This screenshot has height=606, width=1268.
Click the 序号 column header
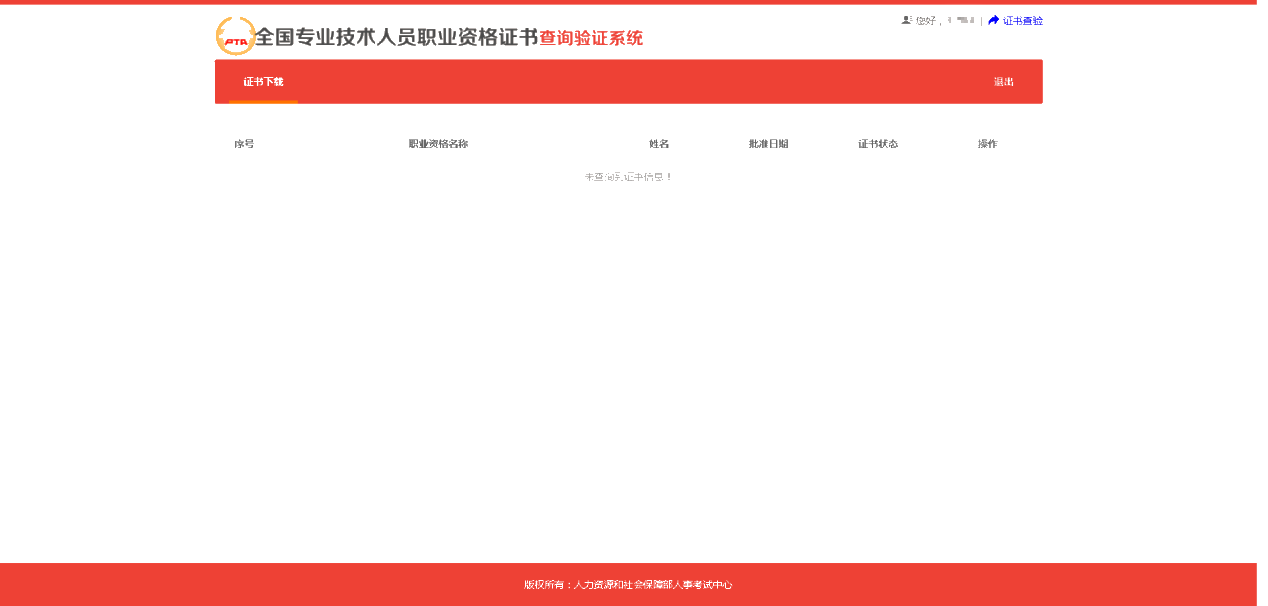pos(244,144)
